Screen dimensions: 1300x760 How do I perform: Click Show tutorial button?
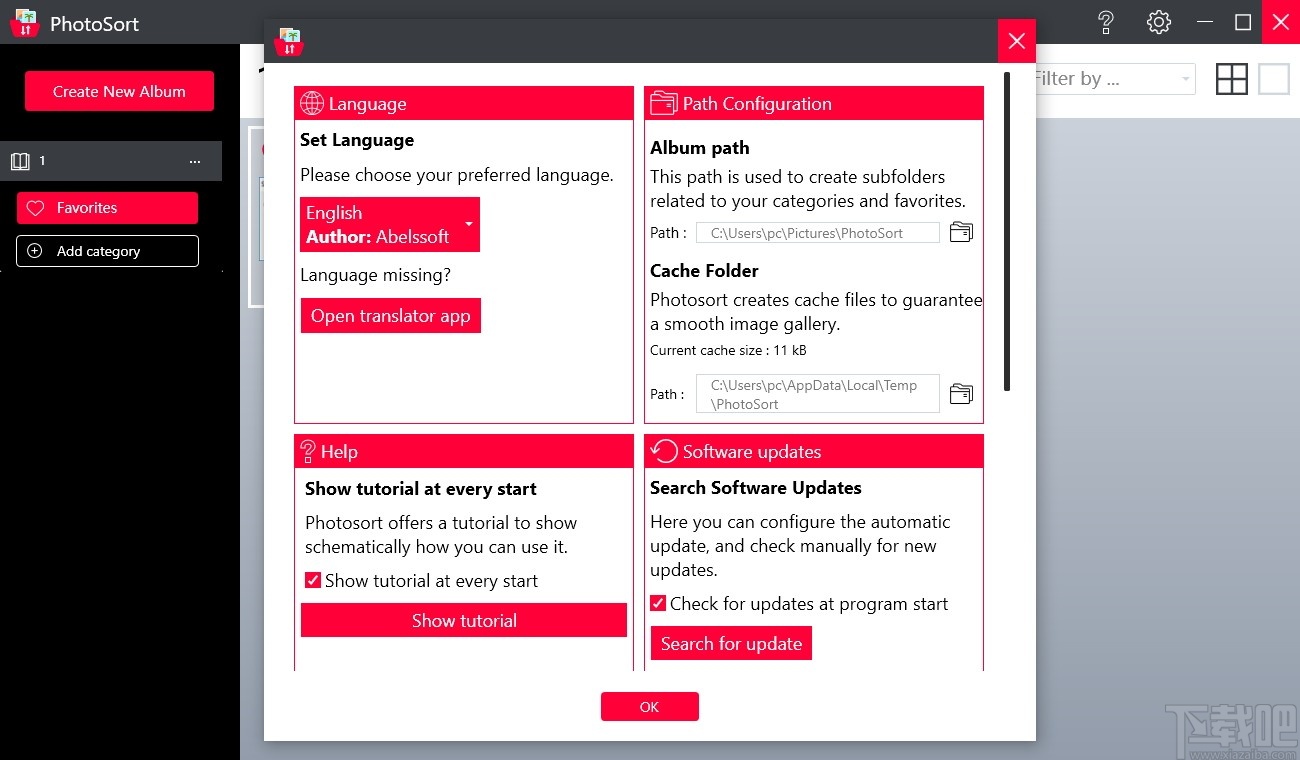464,620
